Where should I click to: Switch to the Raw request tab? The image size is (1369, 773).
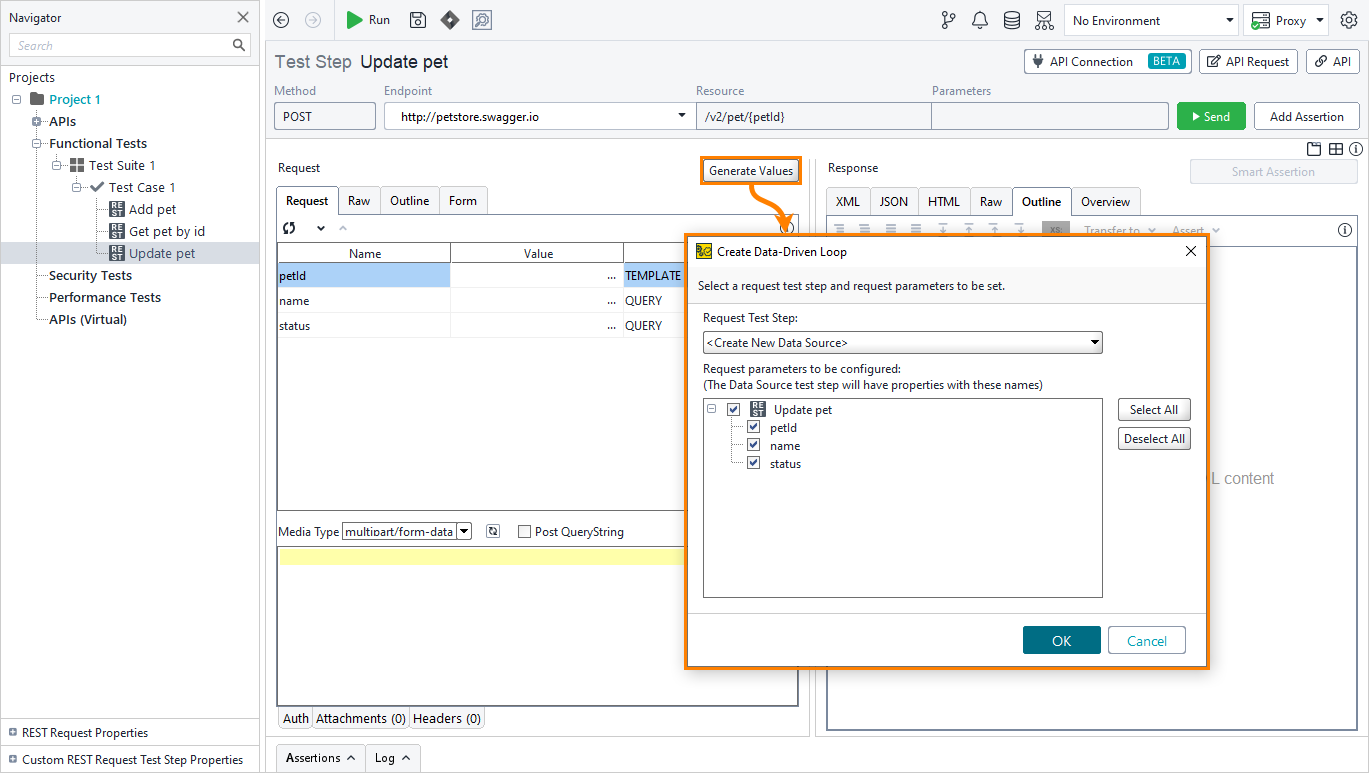click(x=359, y=200)
